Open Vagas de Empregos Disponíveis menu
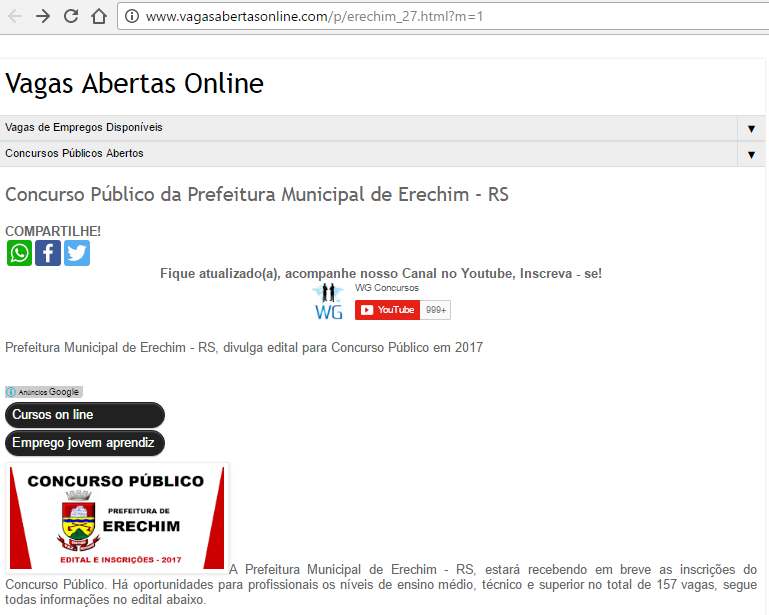 pyautogui.click(x=84, y=128)
